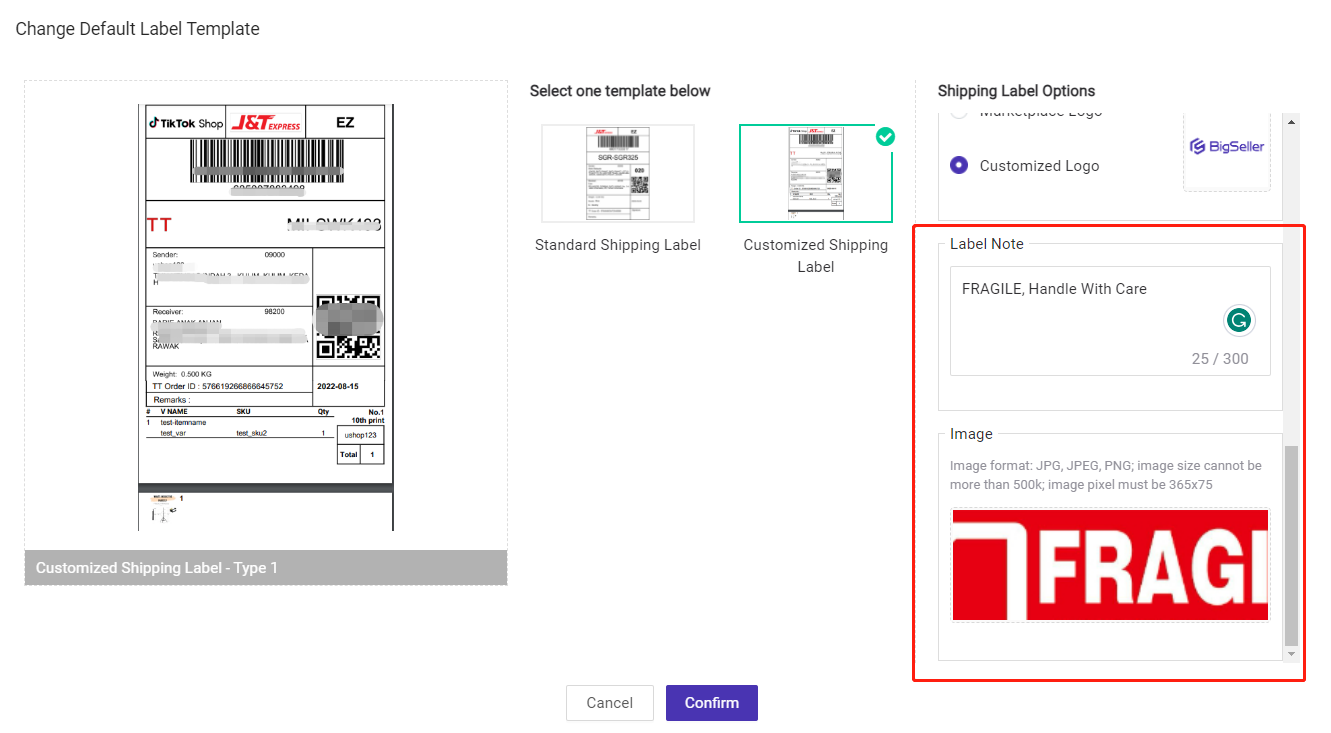Click the TikTok Shop logo in preview
Image resolution: width=1331 pixels, height=733 pixels.
coord(186,123)
